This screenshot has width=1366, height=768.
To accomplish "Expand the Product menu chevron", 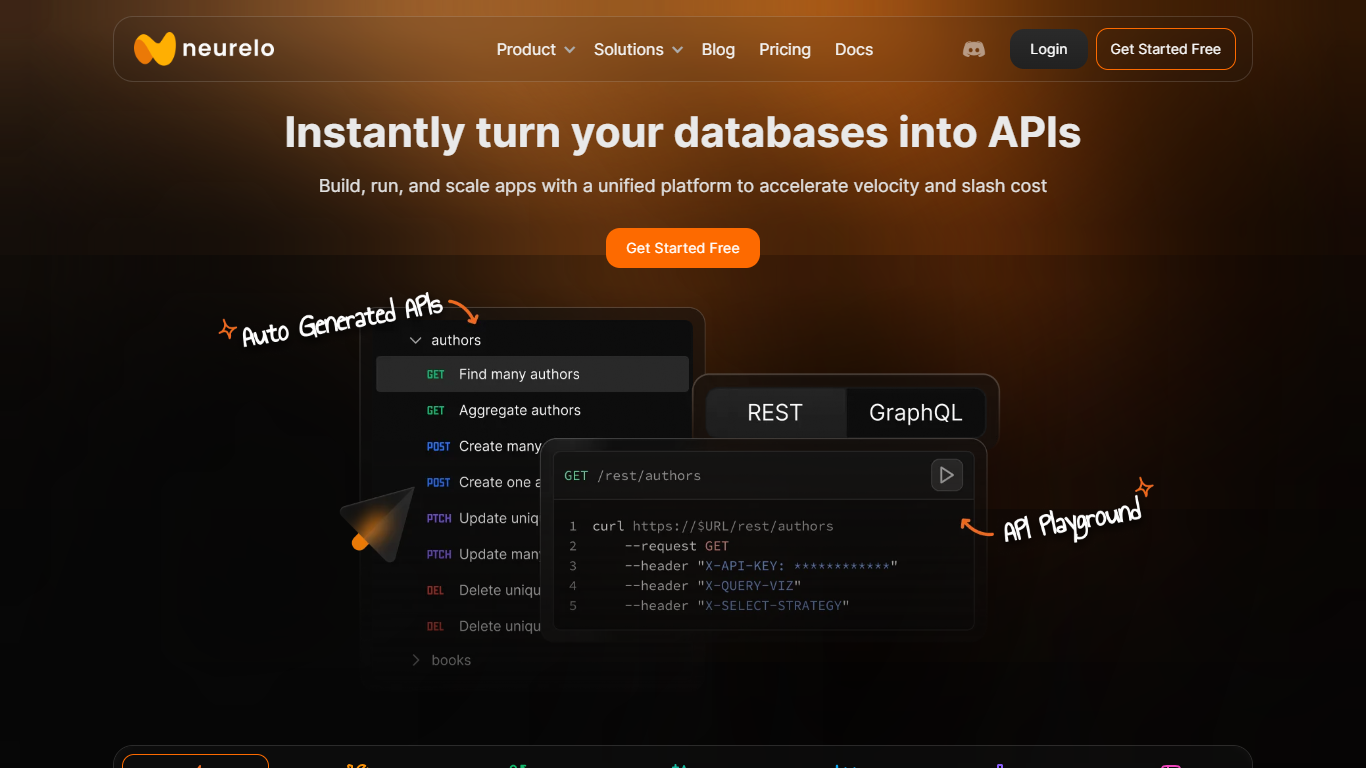I will click(x=570, y=49).
